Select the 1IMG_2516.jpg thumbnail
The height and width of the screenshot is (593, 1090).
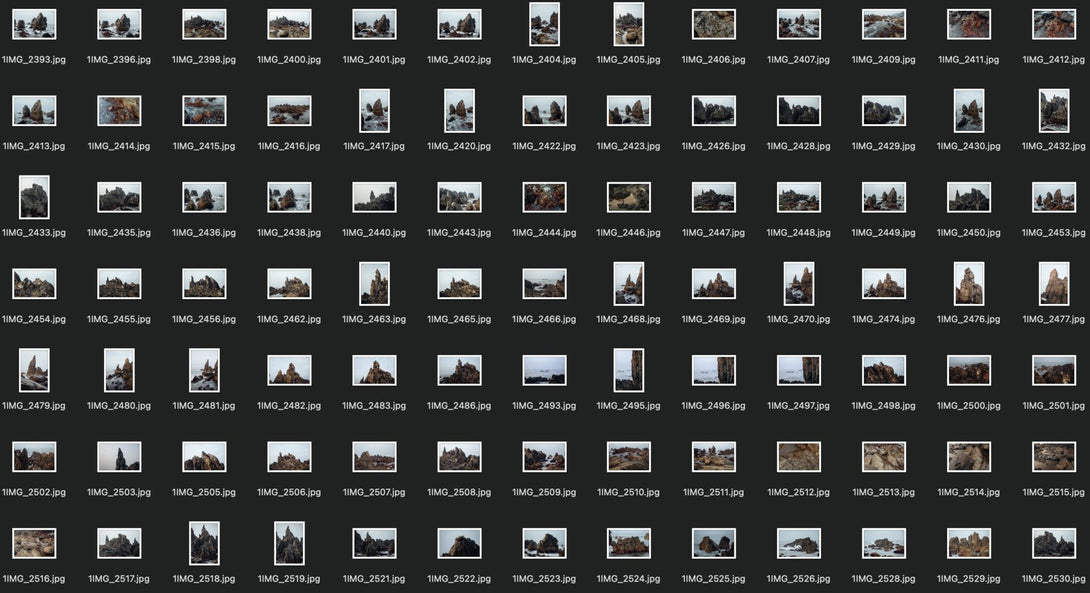coord(34,544)
